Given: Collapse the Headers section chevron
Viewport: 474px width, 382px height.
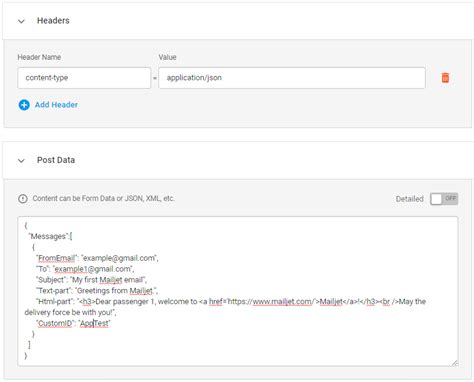Looking at the screenshot, I should 21,21.
